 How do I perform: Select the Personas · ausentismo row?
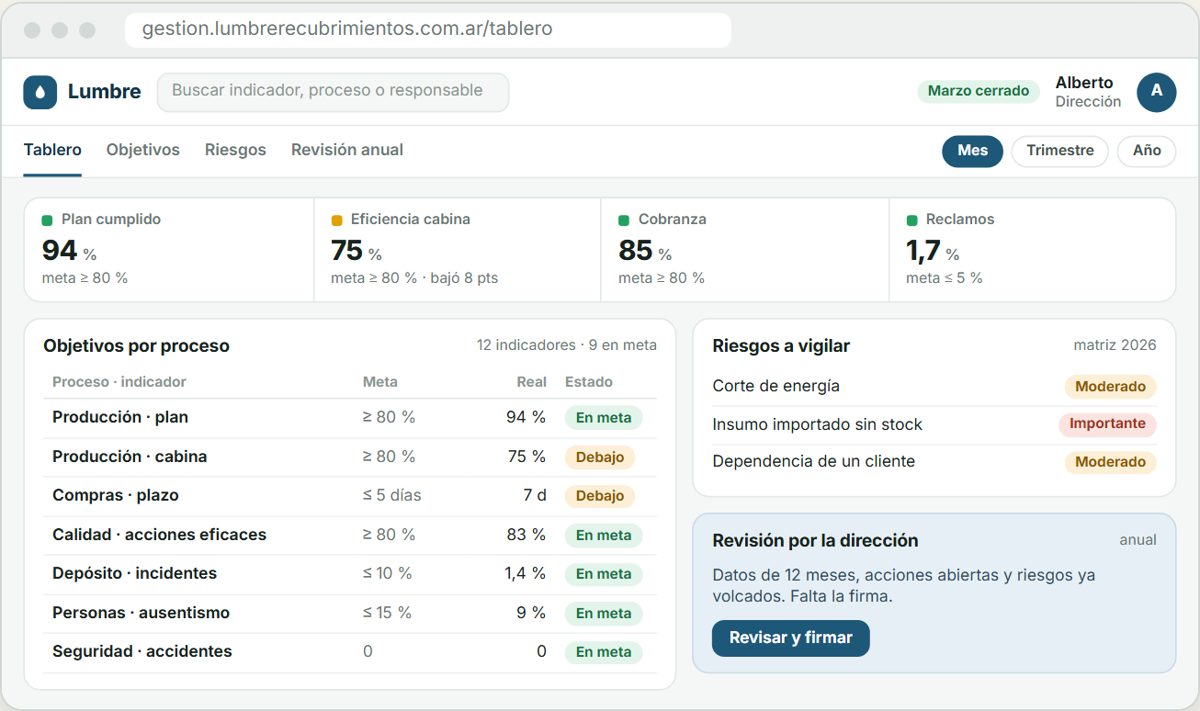(x=350, y=613)
